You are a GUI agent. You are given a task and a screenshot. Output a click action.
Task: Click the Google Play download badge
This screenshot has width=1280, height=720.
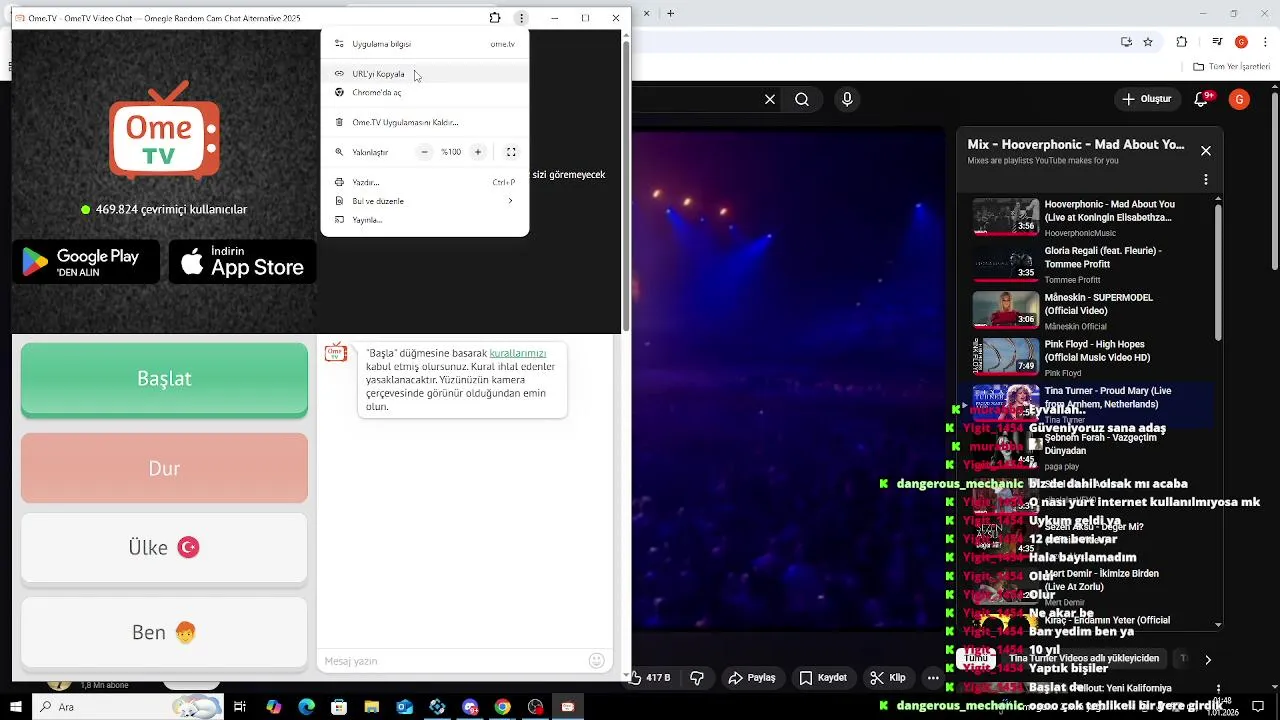[x=86, y=262]
